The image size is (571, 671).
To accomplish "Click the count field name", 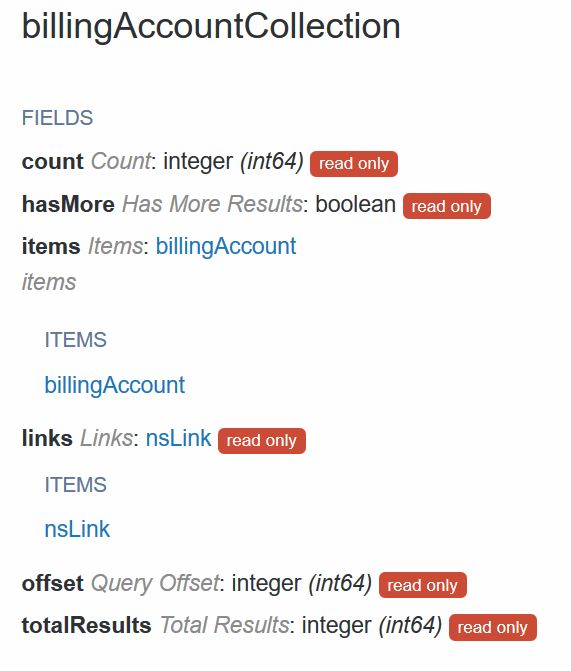I will (x=52, y=162).
